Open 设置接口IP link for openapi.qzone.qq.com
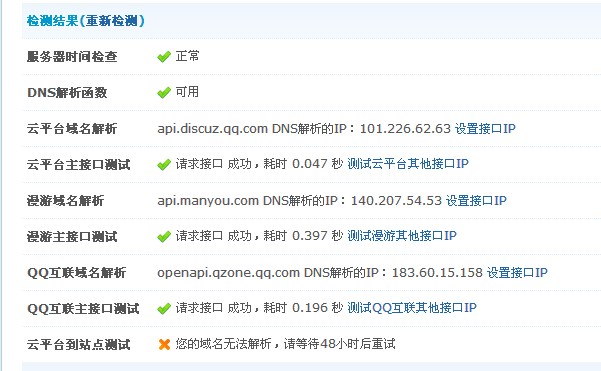The height and width of the screenshot is (371, 601). (x=517, y=272)
